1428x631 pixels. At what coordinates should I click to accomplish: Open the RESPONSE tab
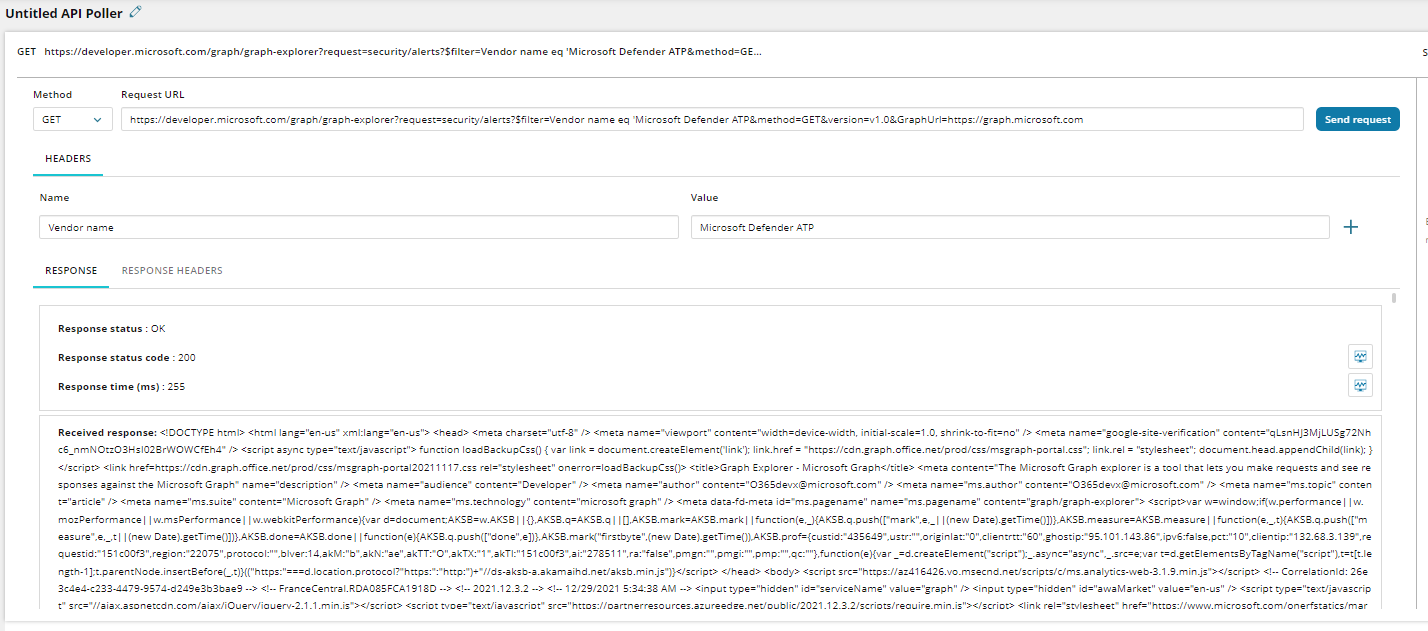(x=71, y=270)
